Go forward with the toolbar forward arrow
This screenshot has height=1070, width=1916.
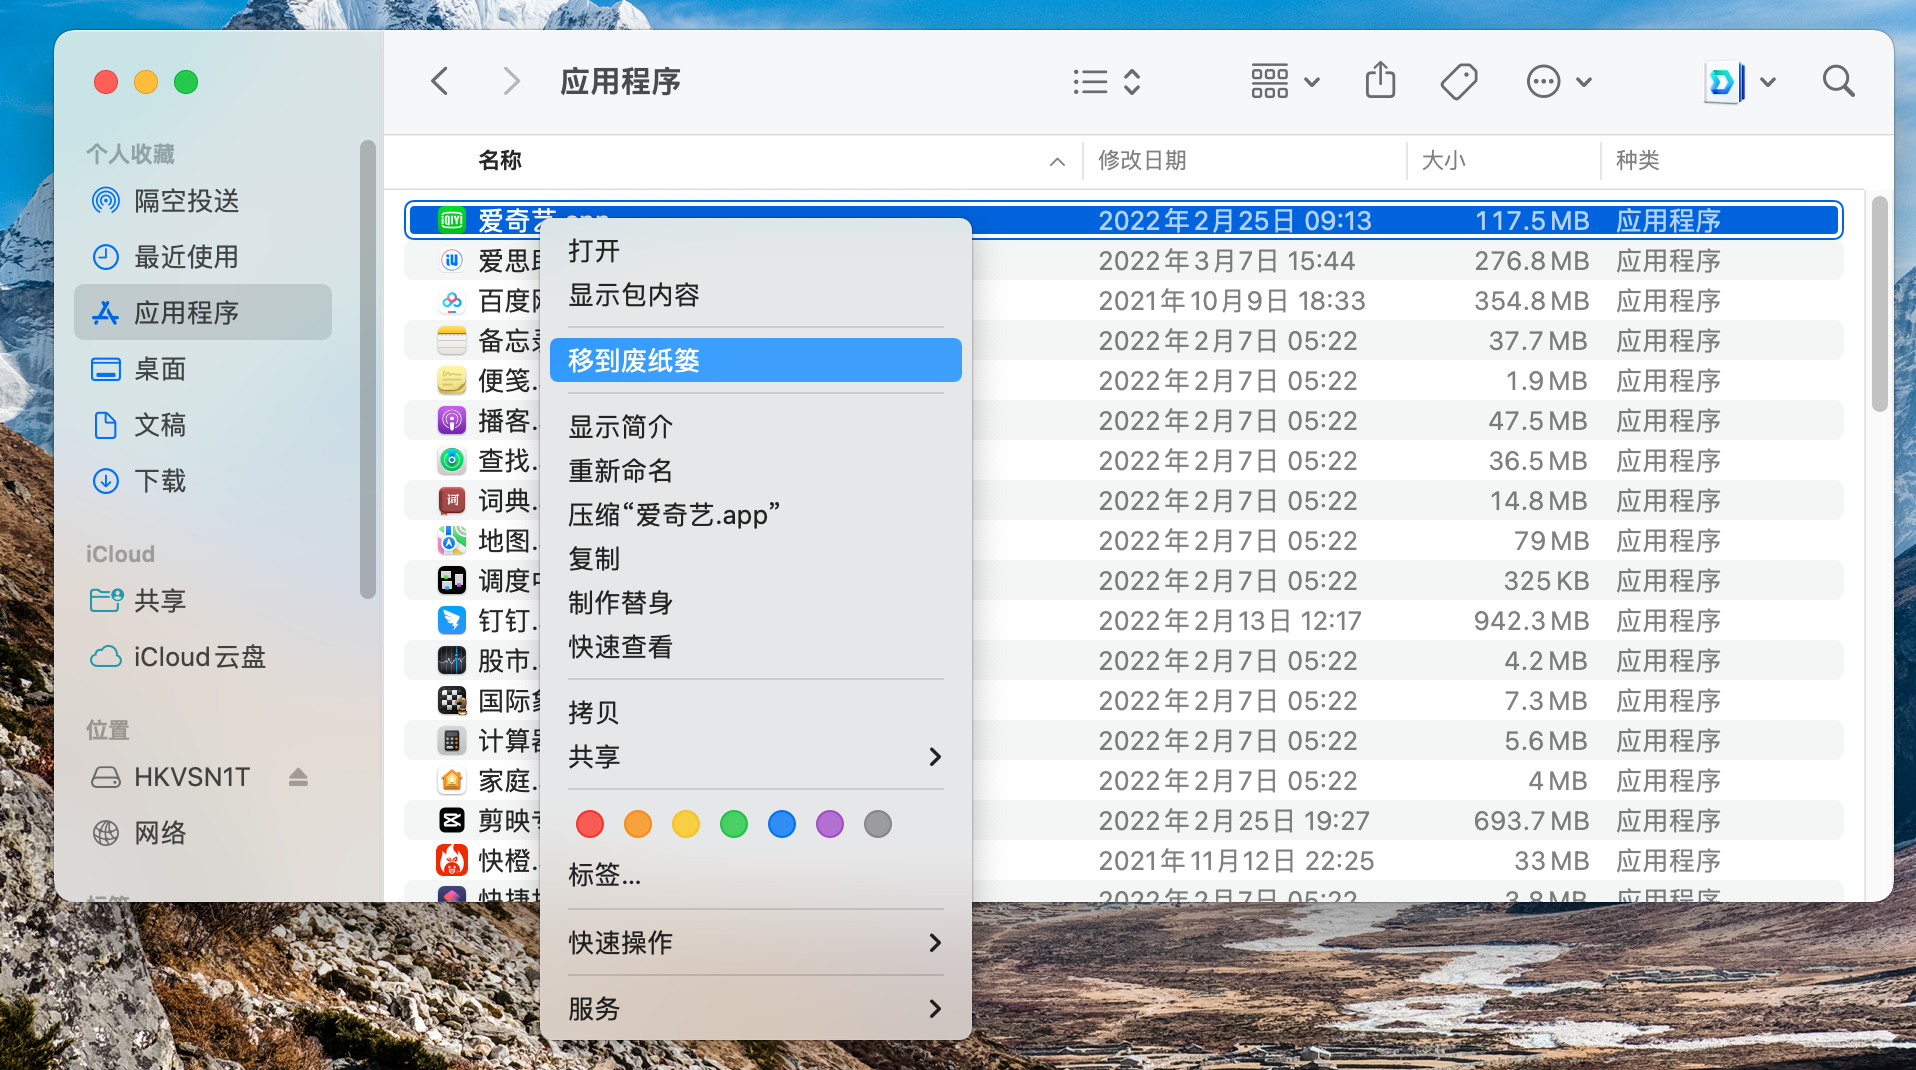tap(511, 81)
